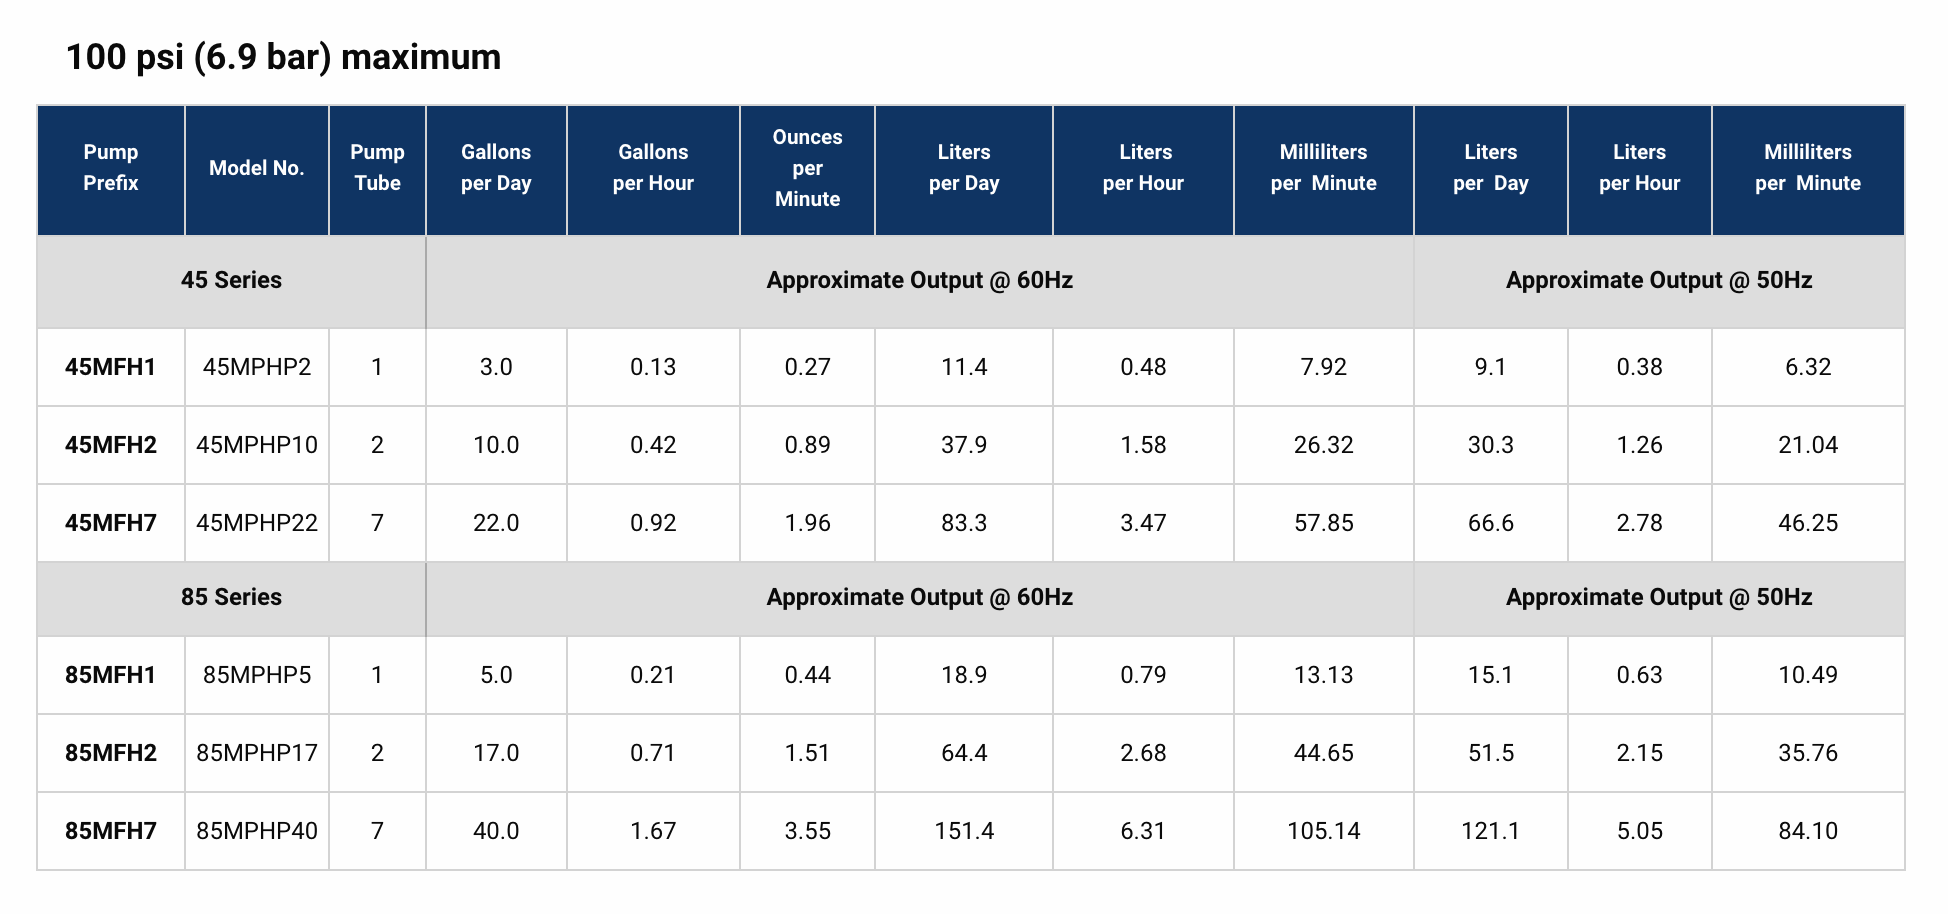Viewport: 1948px width, 914px height.
Task: Click the 100 psi (6.9 bar) maximum heading
Action: click(283, 57)
